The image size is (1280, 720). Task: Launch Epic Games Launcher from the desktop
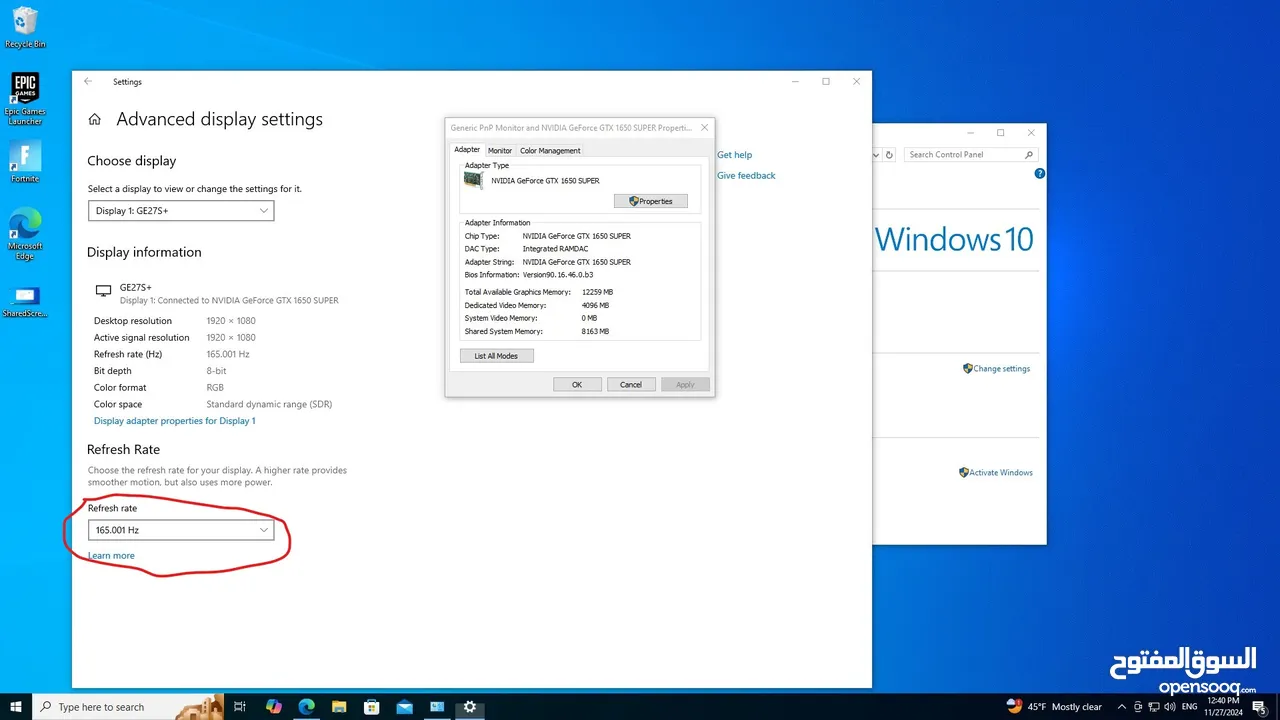click(x=25, y=98)
